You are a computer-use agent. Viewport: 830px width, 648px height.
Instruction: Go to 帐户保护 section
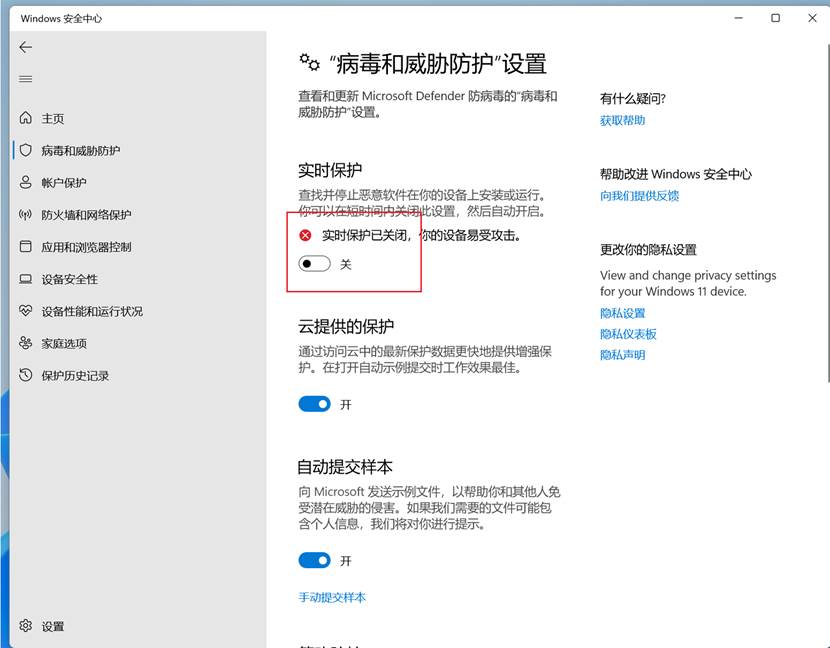tap(64, 183)
